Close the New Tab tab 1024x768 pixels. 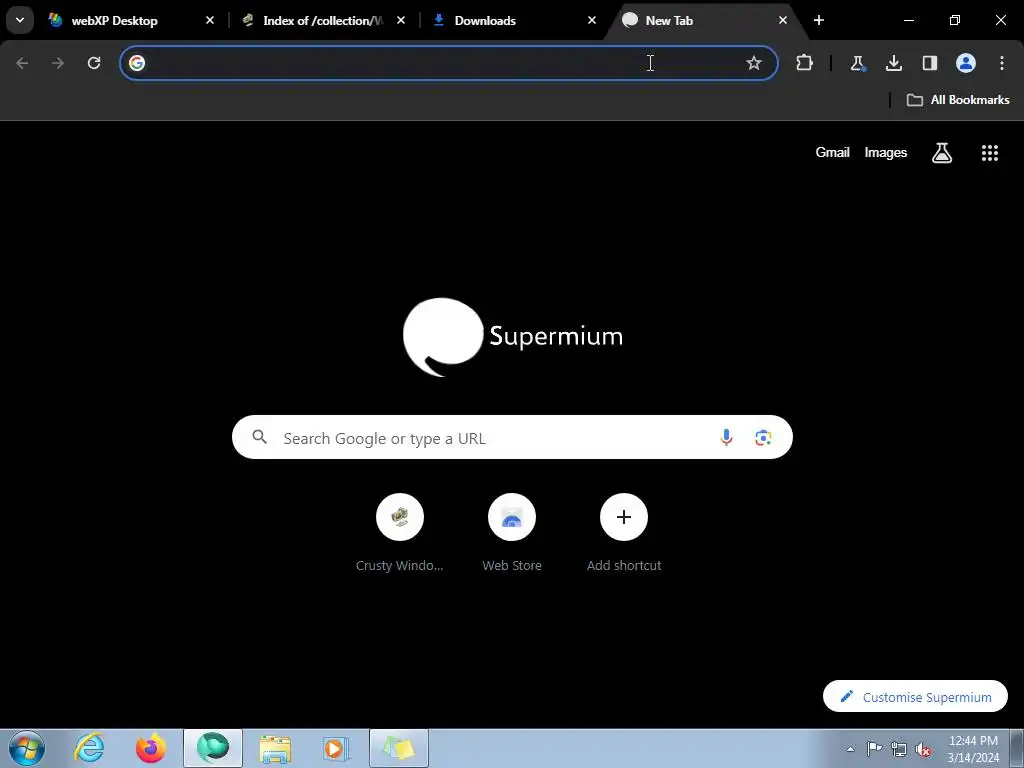[x=782, y=20]
